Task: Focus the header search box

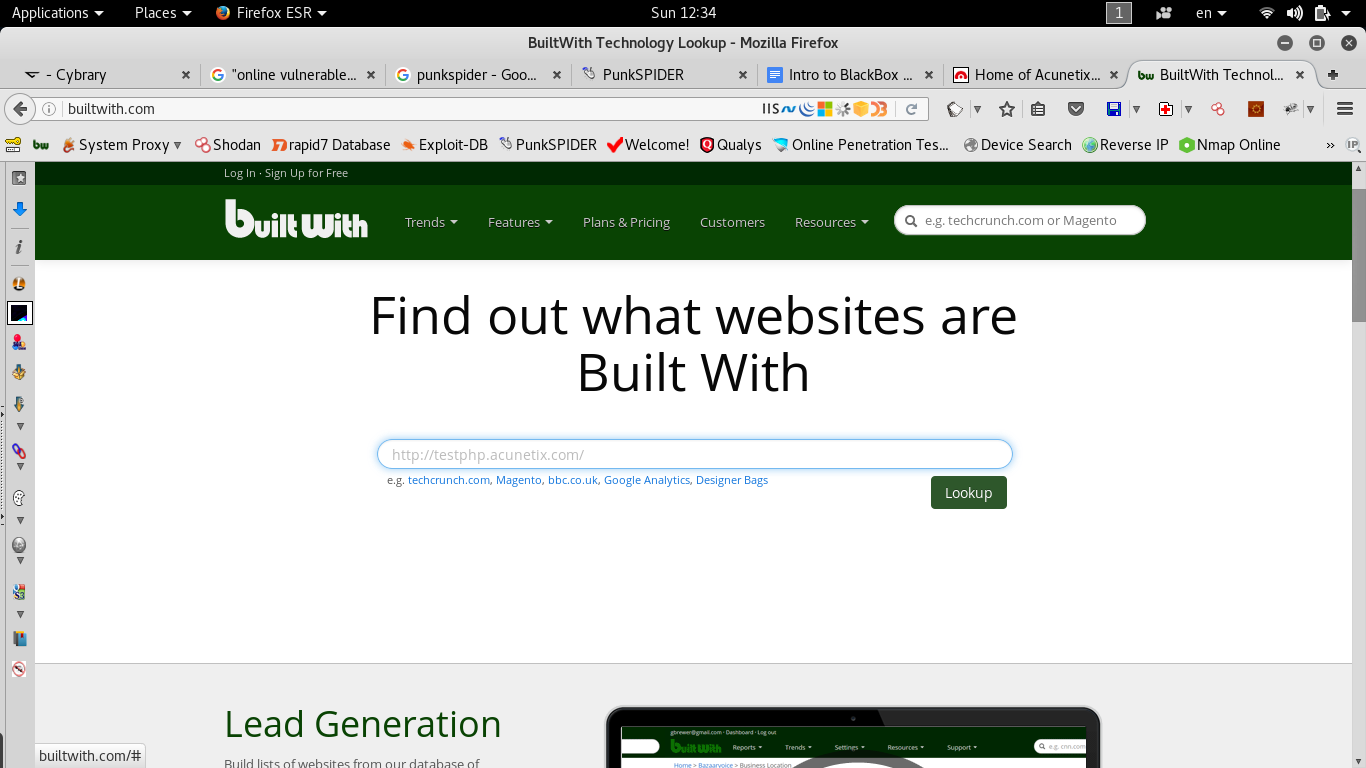Action: [1020, 220]
